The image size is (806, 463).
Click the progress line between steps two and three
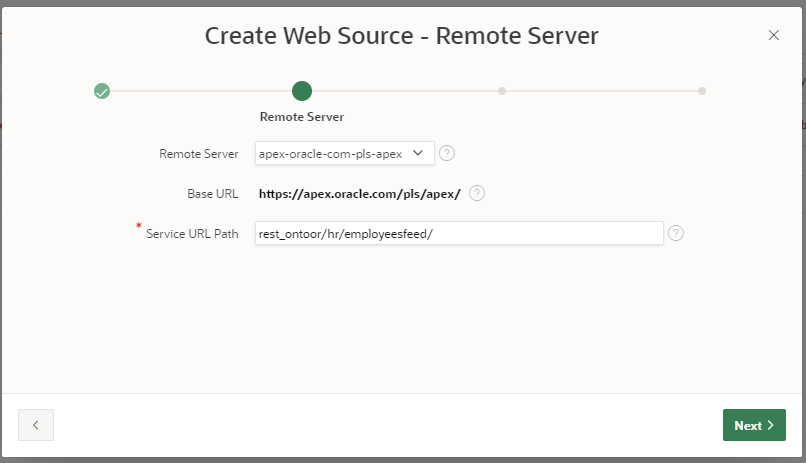tap(402, 91)
